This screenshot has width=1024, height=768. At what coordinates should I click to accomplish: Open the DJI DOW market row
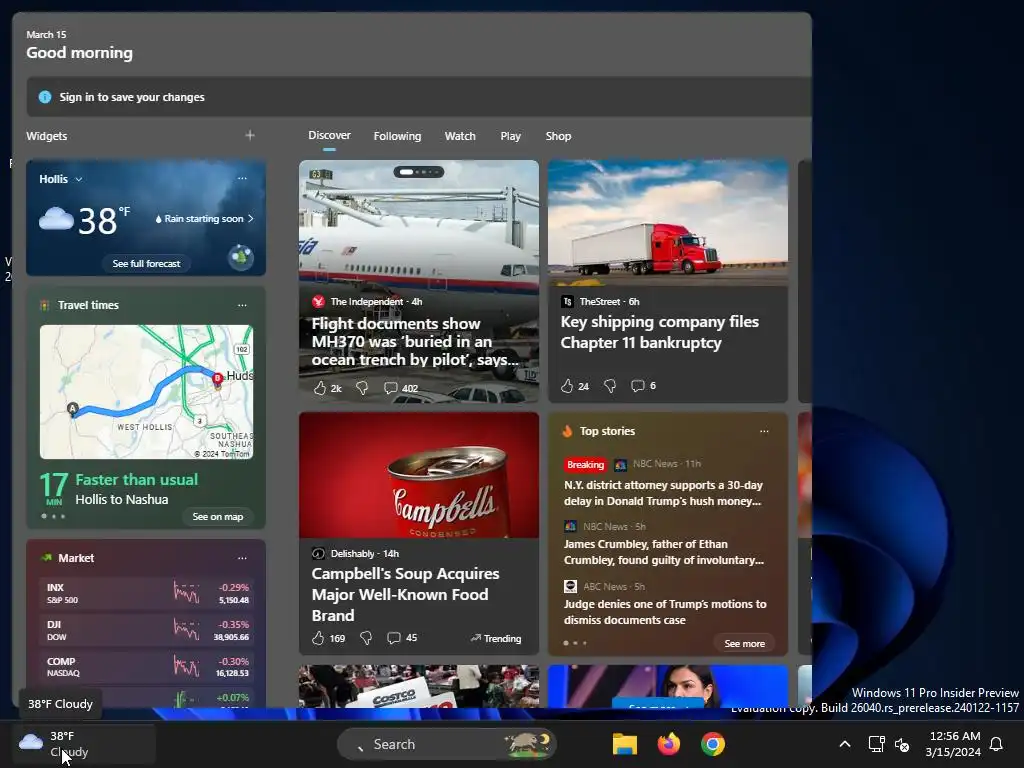pyautogui.click(x=146, y=630)
